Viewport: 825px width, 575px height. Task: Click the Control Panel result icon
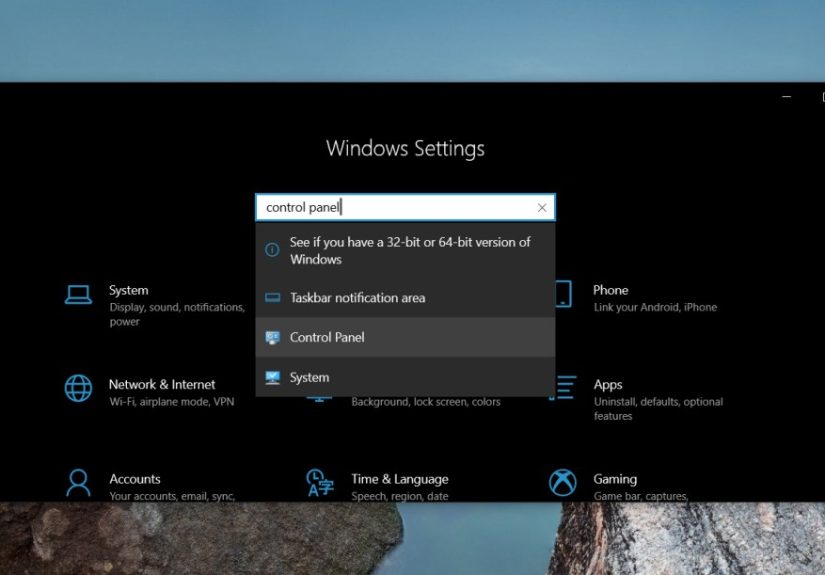(x=273, y=337)
